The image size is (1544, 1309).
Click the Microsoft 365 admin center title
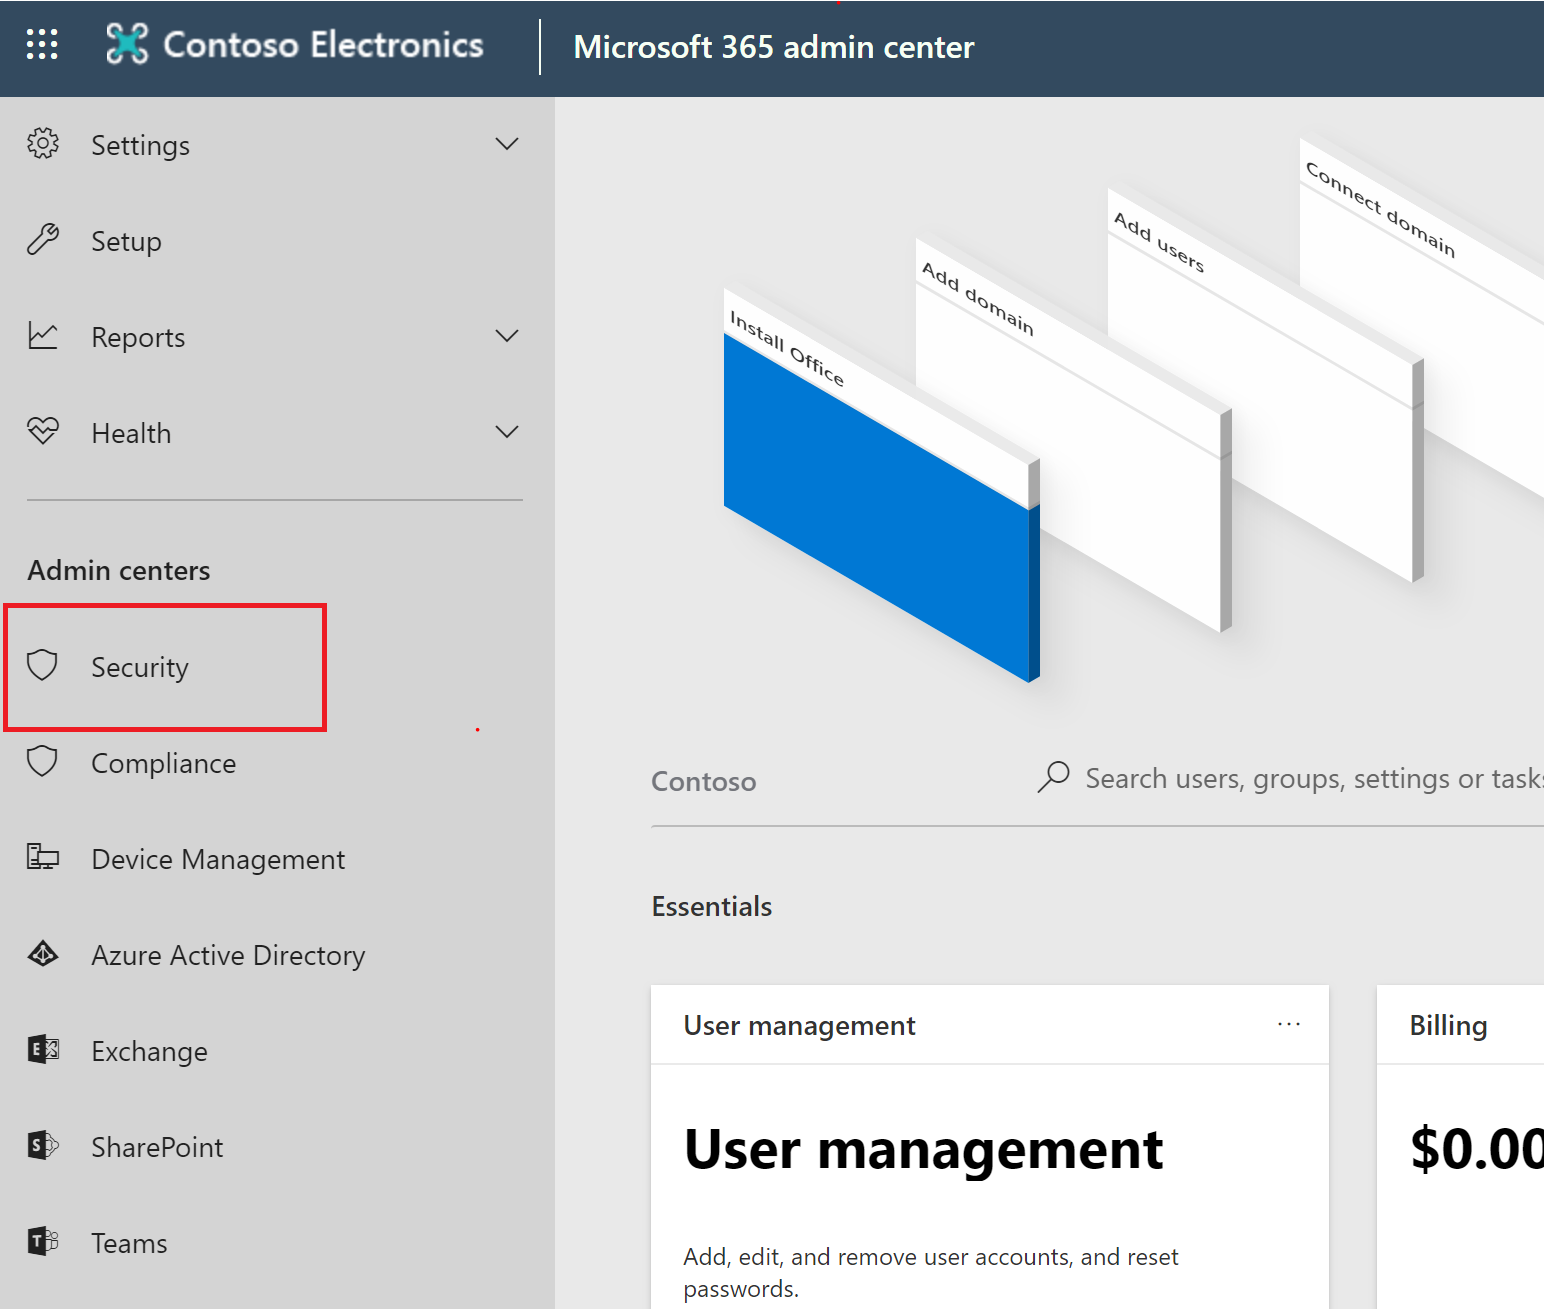tap(773, 47)
